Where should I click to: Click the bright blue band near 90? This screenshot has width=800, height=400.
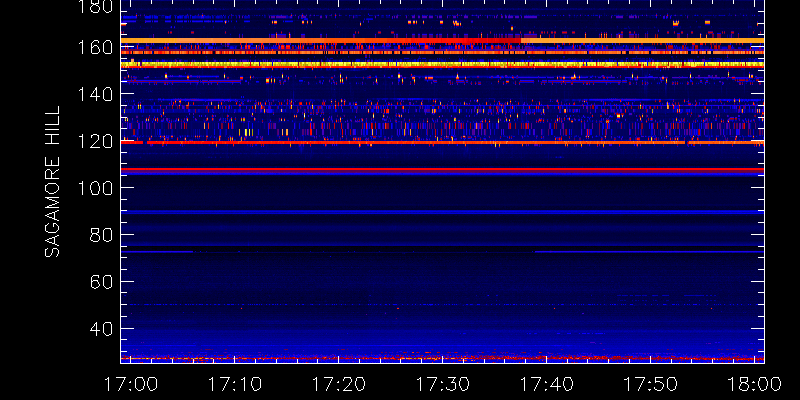(x=442, y=212)
